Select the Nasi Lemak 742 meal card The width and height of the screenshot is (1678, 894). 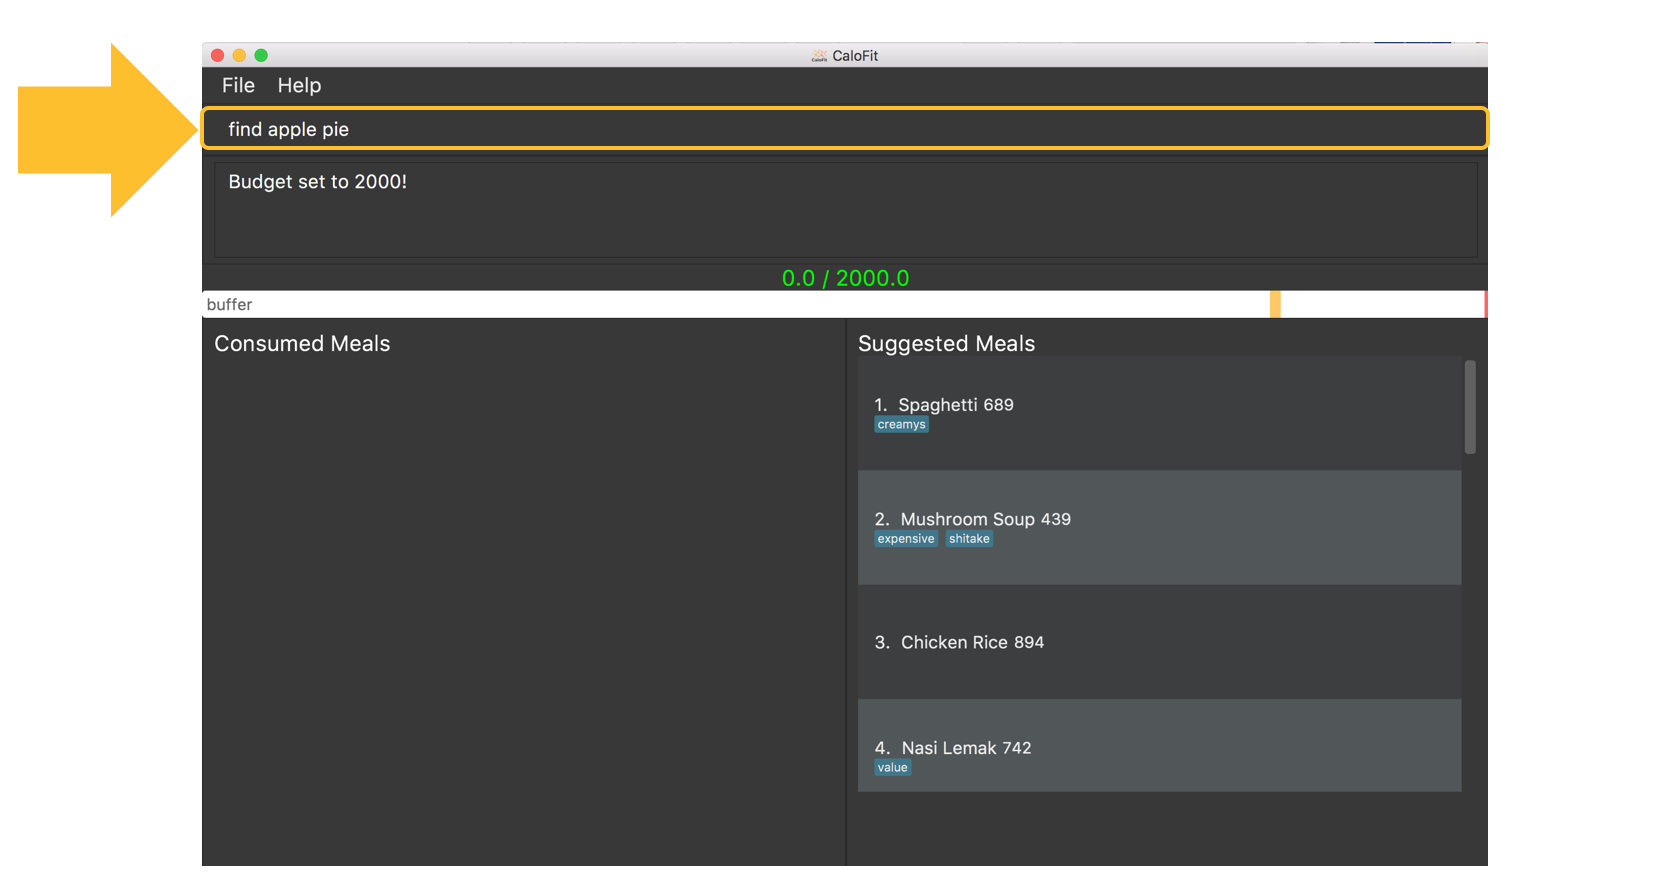pos(1159,745)
